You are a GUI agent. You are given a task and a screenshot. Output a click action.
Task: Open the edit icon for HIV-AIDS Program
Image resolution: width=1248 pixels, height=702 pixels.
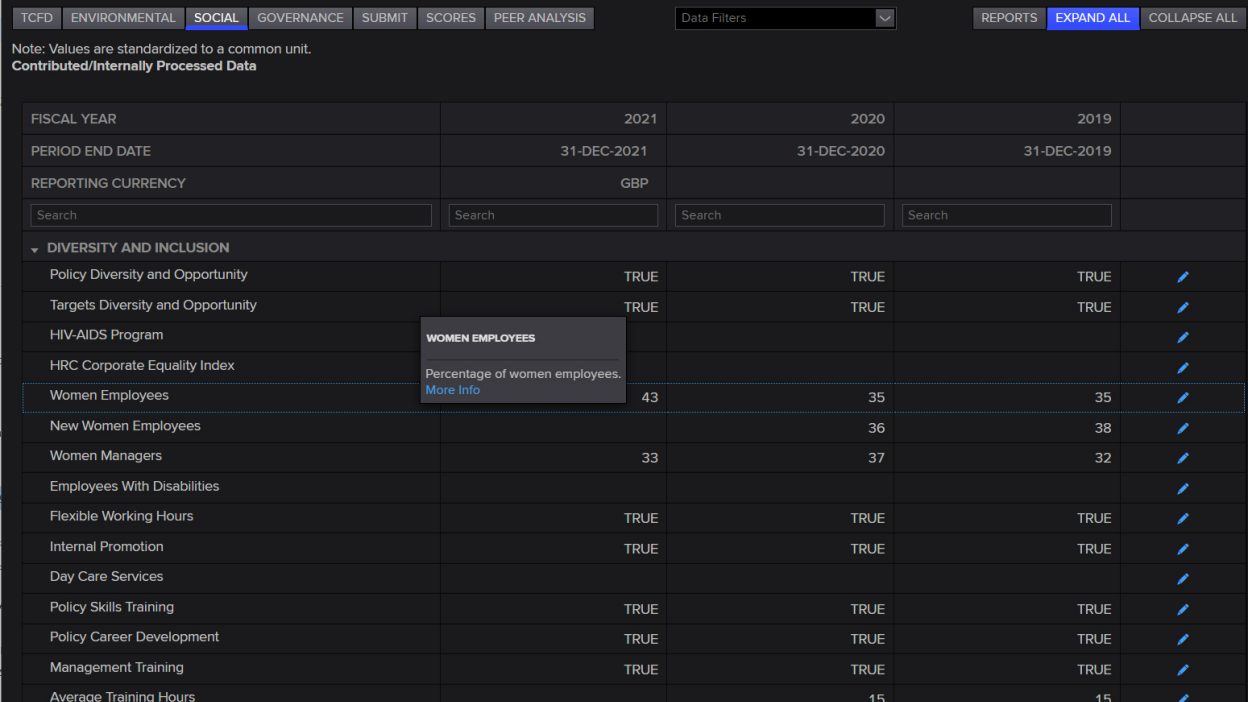[x=1183, y=337]
